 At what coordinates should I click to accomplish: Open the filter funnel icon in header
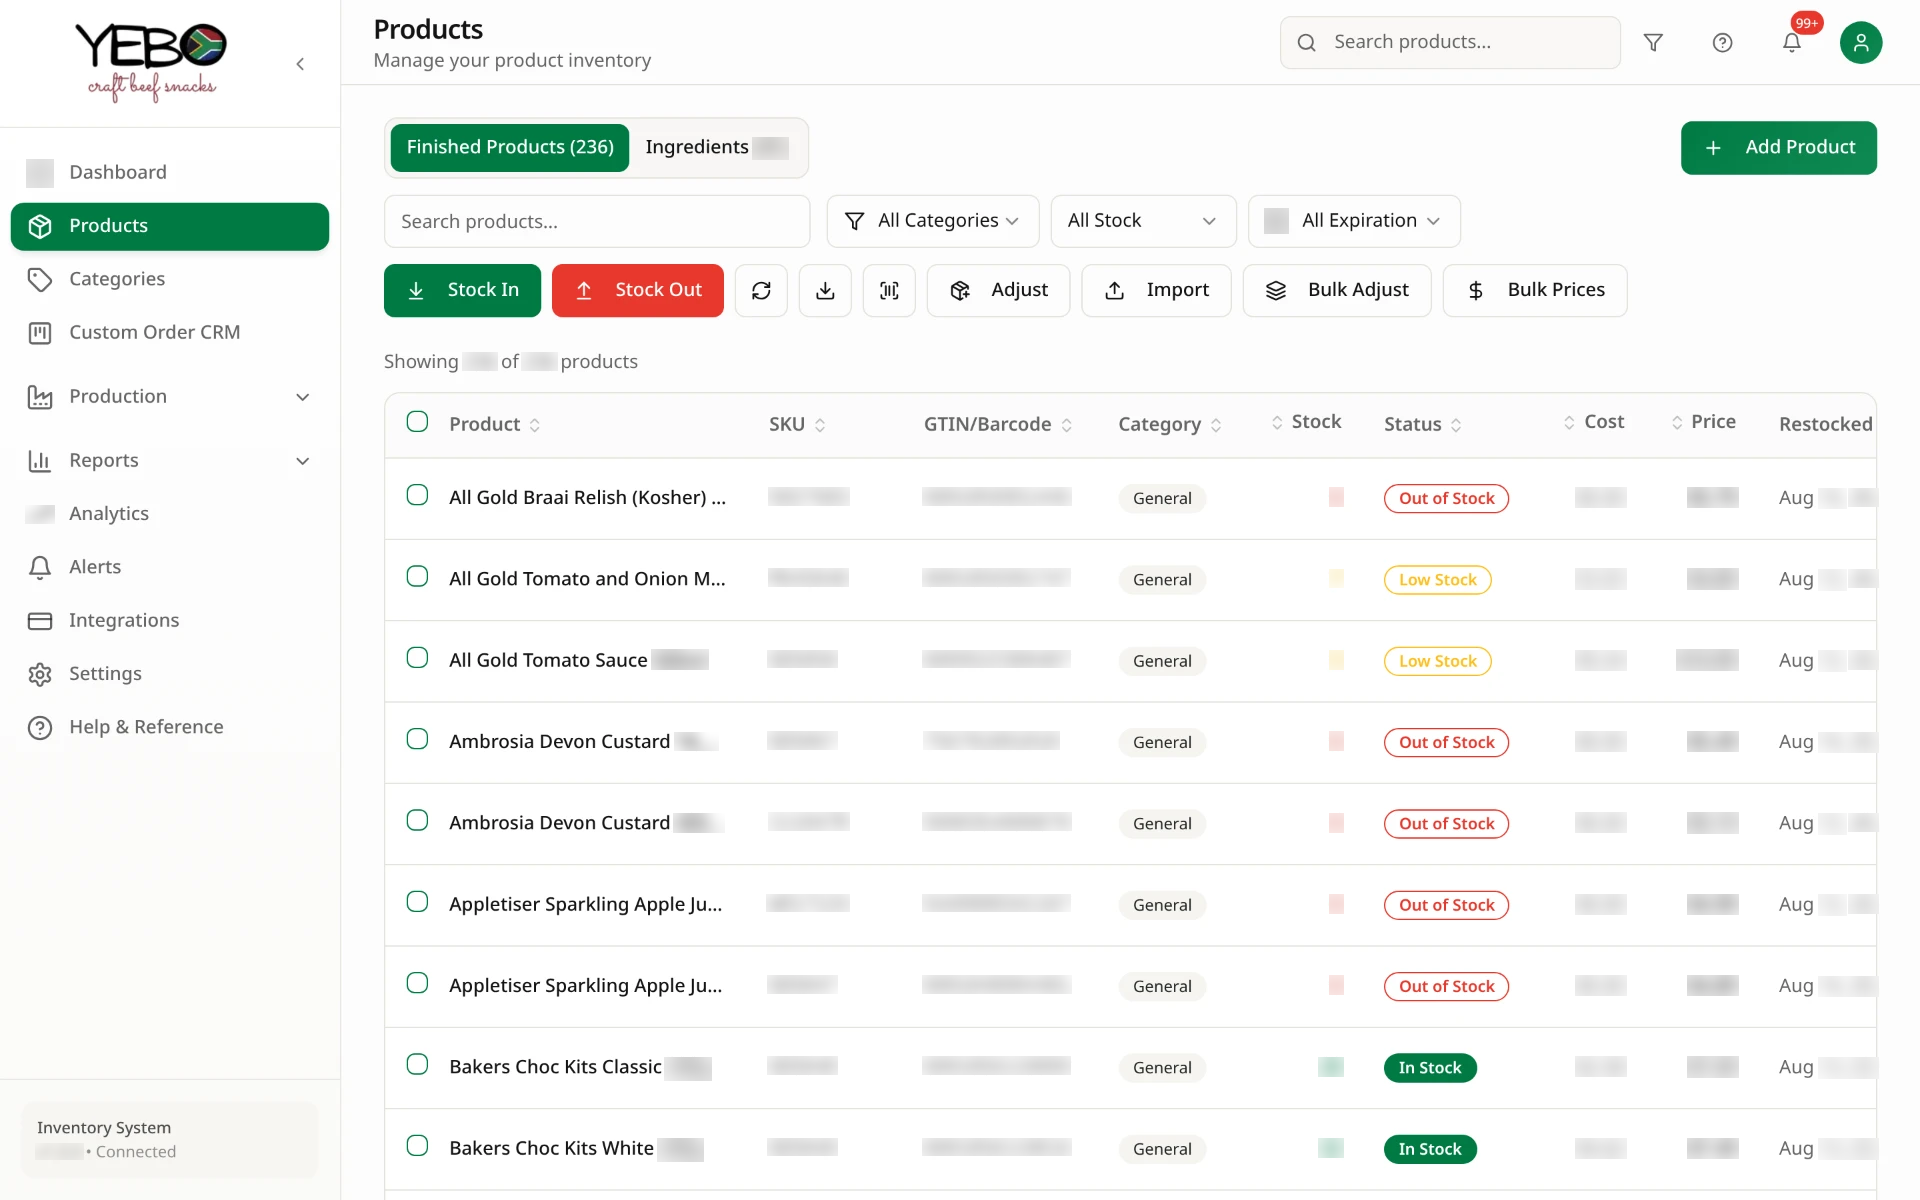point(1653,42)
